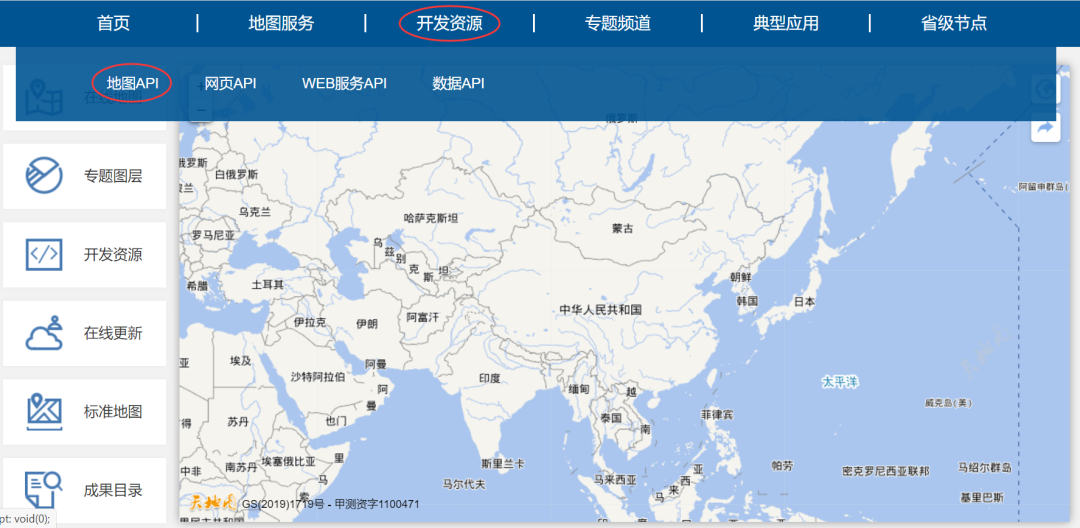
Task: Click the 希腊 map label
Action: (196, 284)
